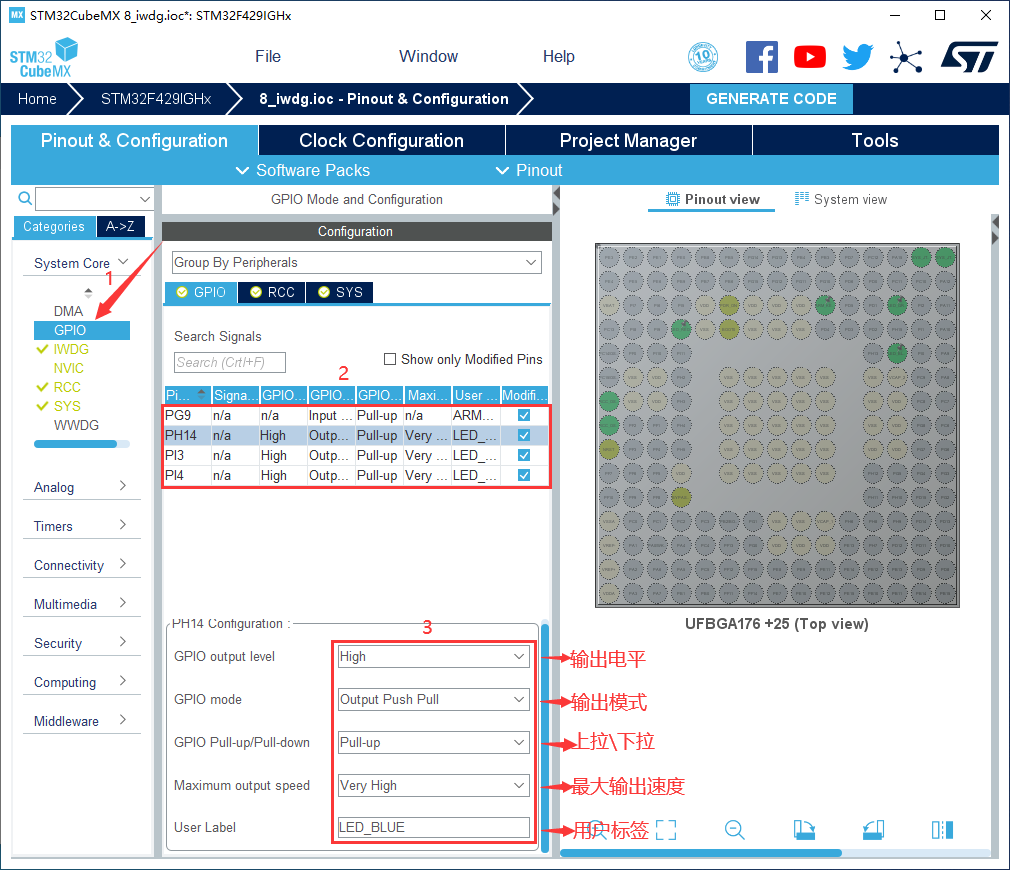The image size is (1010, 870).
Task: Click the Twitter bird icon
Action: pyautogui.click(x=857, y=57)
